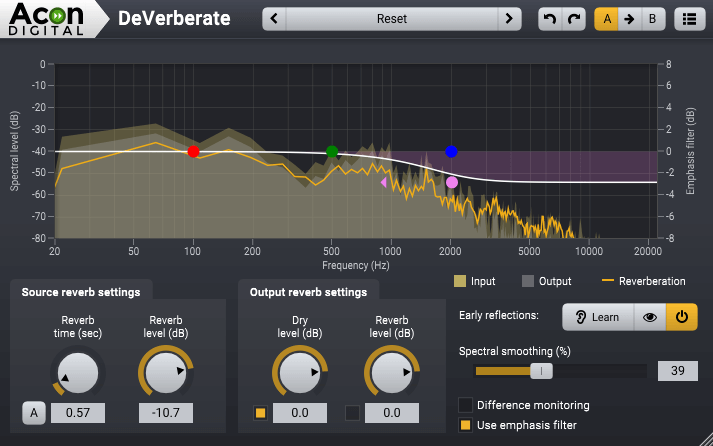Image resolution: width=713 pixels, height=446 pixels.
Task: Click the Learn early reflections button
Action: (x=598, y=317)
